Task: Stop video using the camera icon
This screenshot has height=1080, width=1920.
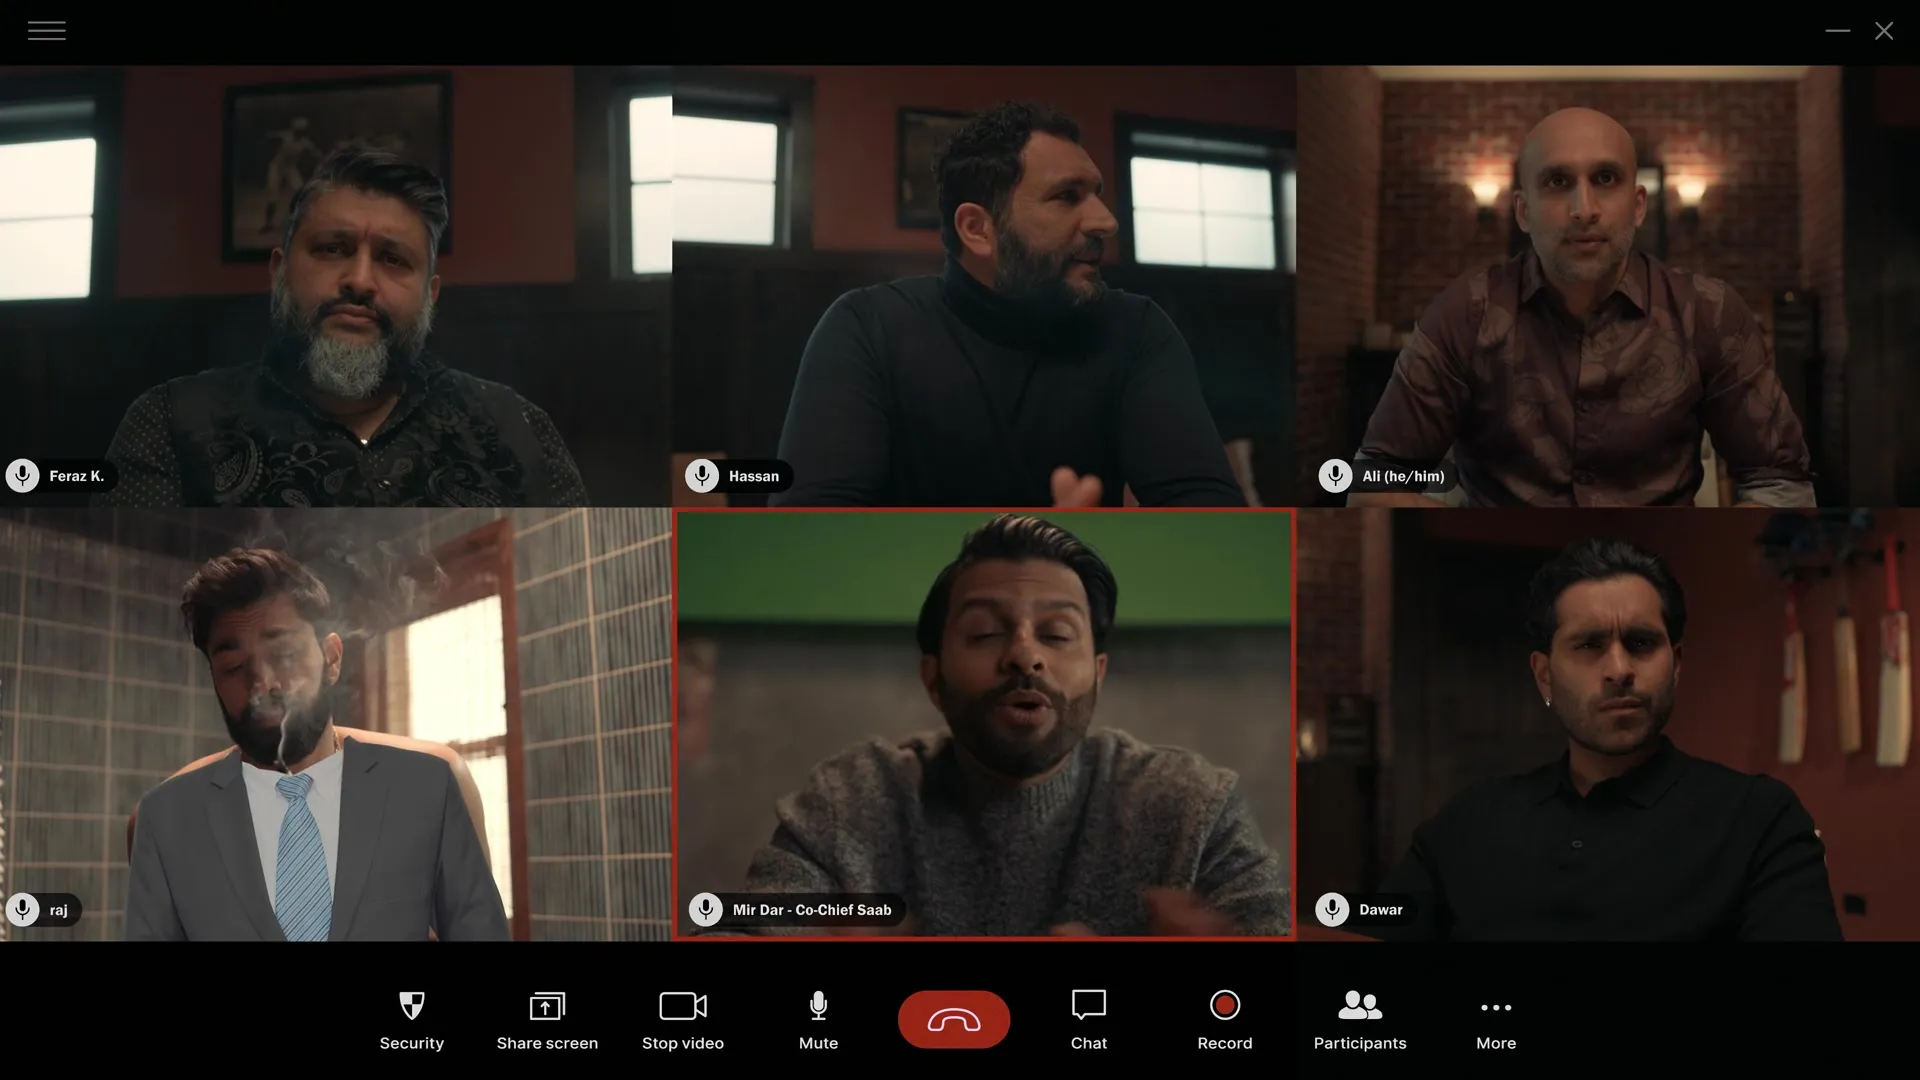Action: 683,1005
